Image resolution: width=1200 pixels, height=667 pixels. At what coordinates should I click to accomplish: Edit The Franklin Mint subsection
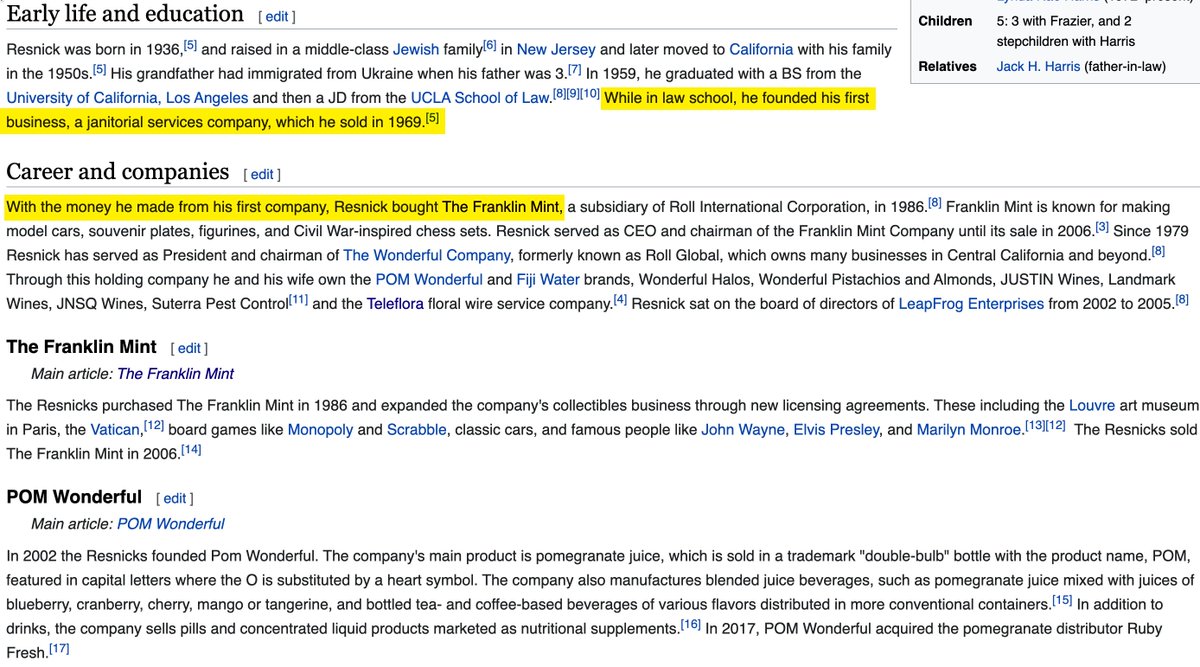coord(189,348)
